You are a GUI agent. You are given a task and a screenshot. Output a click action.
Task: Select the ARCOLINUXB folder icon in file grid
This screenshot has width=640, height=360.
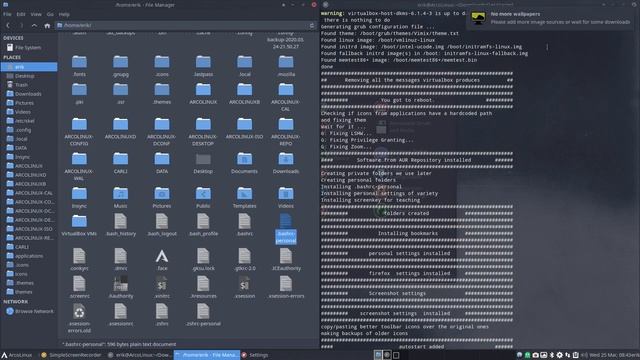tap(244, 90)
